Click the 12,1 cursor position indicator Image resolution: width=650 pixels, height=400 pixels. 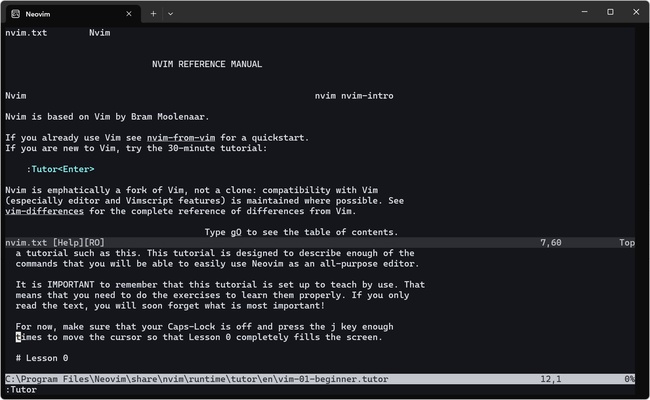[x=551, y=379]
